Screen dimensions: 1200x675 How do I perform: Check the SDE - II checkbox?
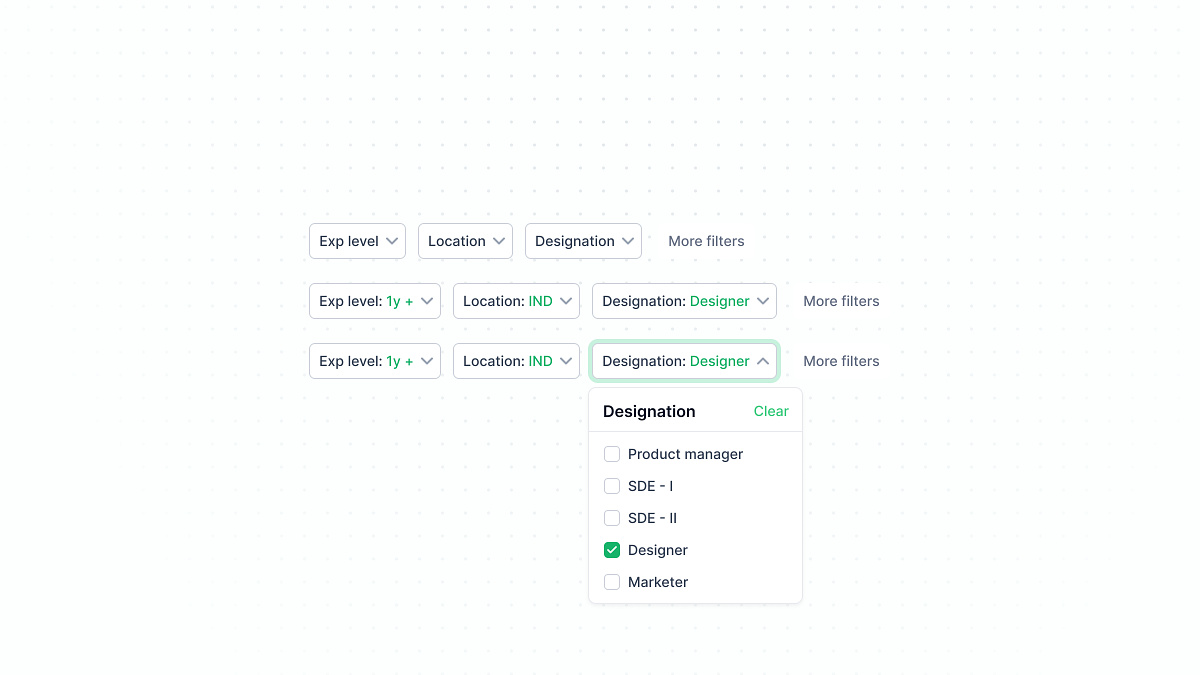(612, 518)
